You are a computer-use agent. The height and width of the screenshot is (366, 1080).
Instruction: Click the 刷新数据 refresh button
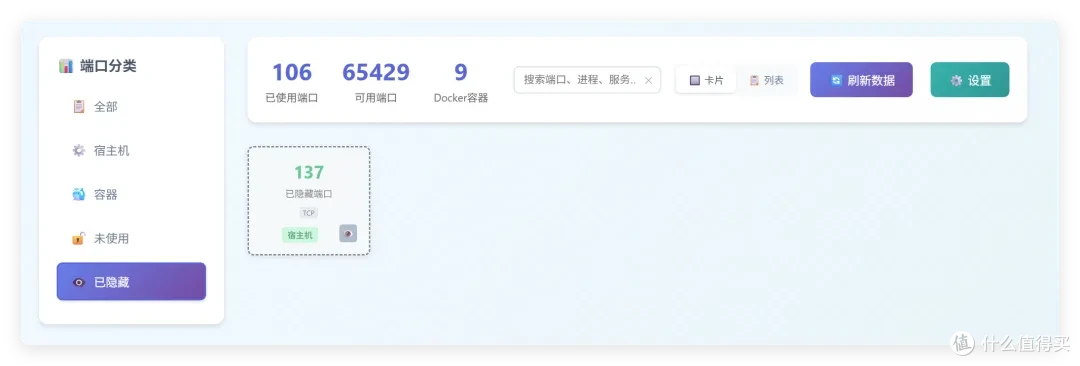point(861,80)
